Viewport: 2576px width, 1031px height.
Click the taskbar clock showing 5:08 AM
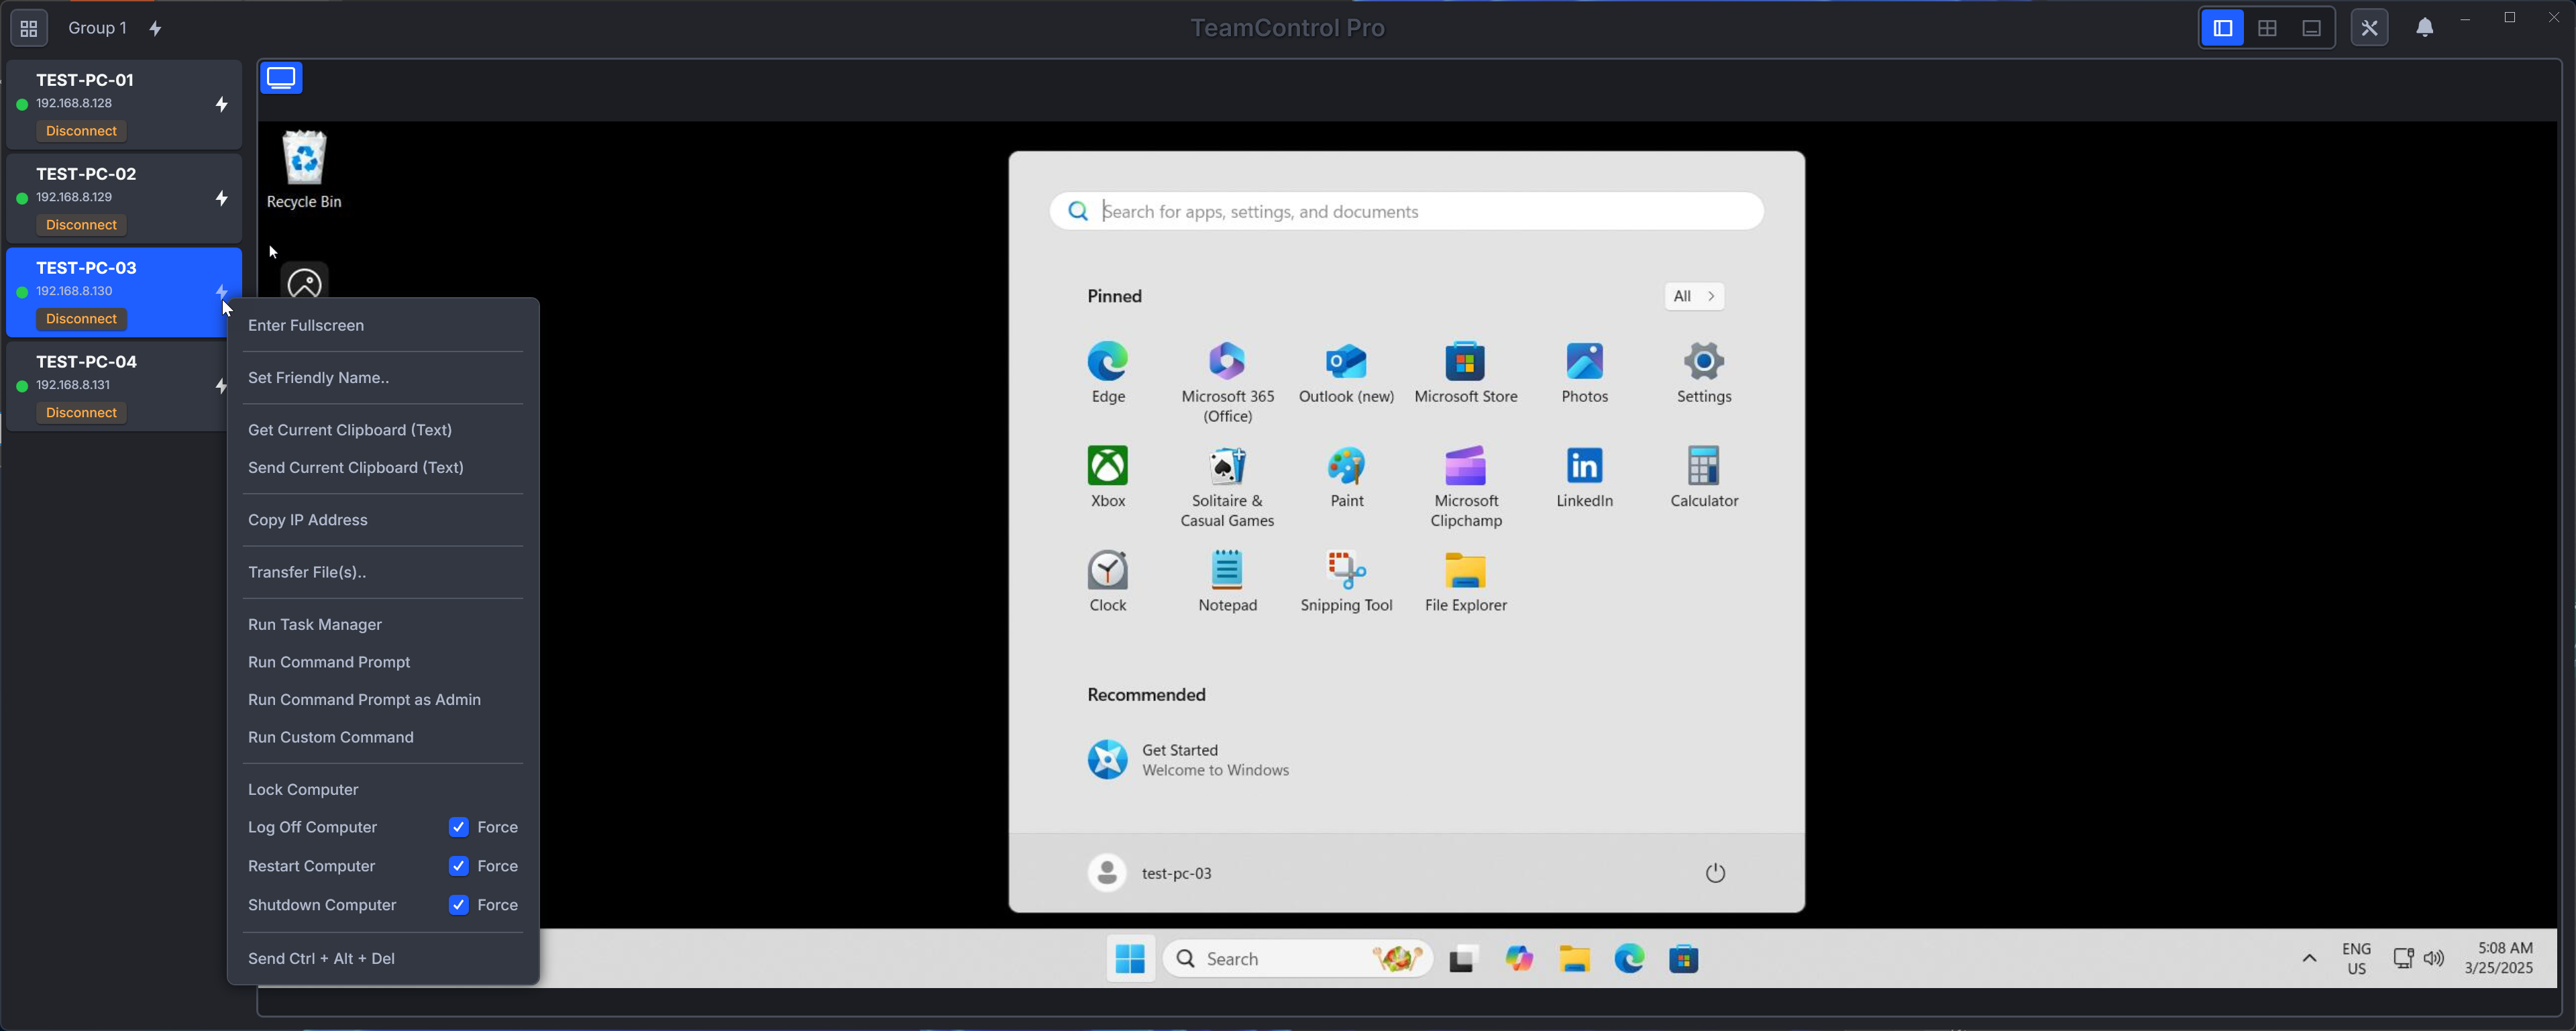click(x=2499, y=958)
